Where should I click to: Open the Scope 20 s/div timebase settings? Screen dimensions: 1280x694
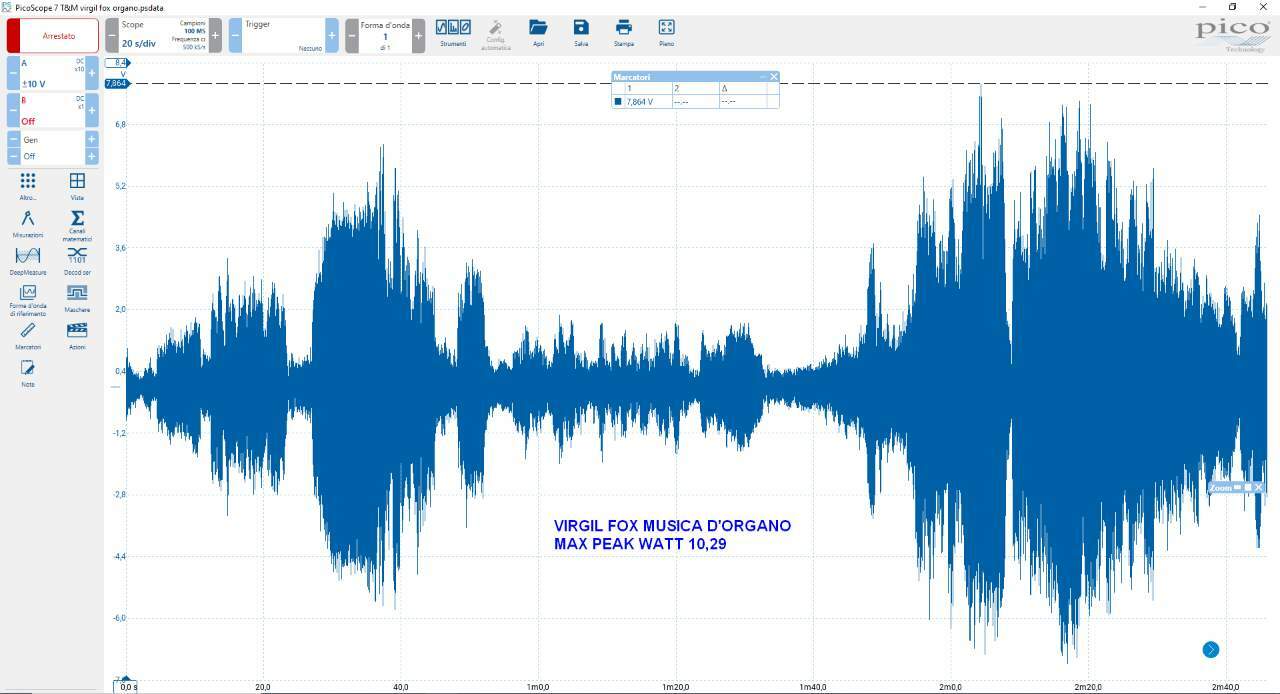tap(164, 35)
